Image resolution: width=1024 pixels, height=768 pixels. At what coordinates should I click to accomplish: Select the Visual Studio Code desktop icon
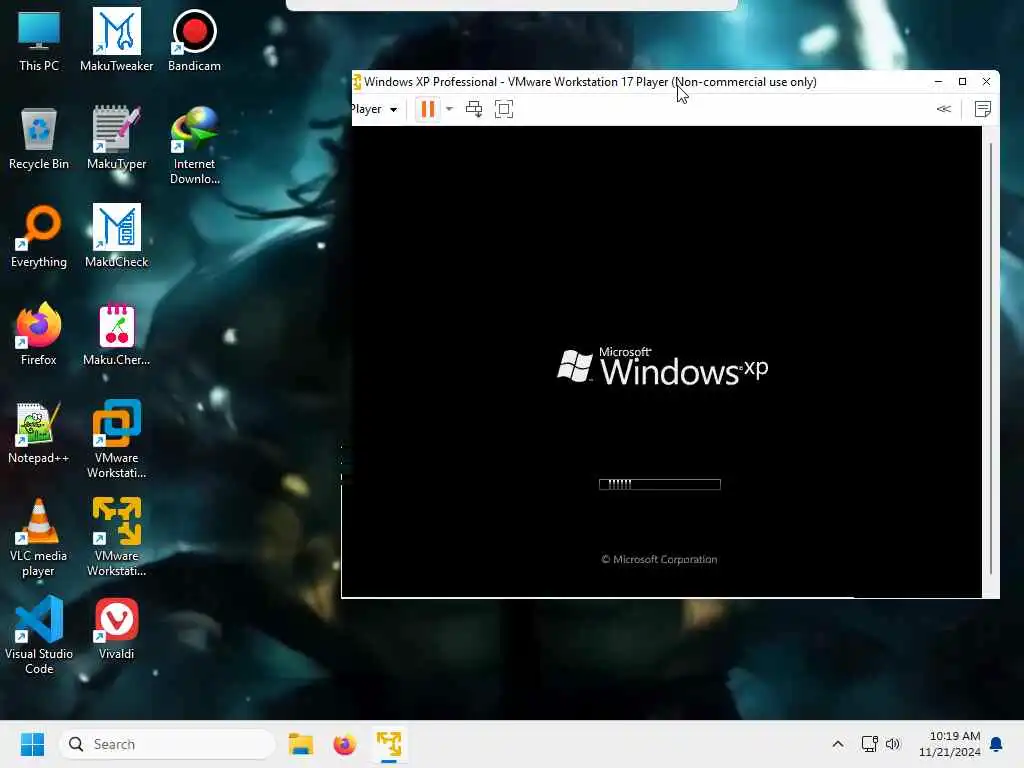click(39, 635)
